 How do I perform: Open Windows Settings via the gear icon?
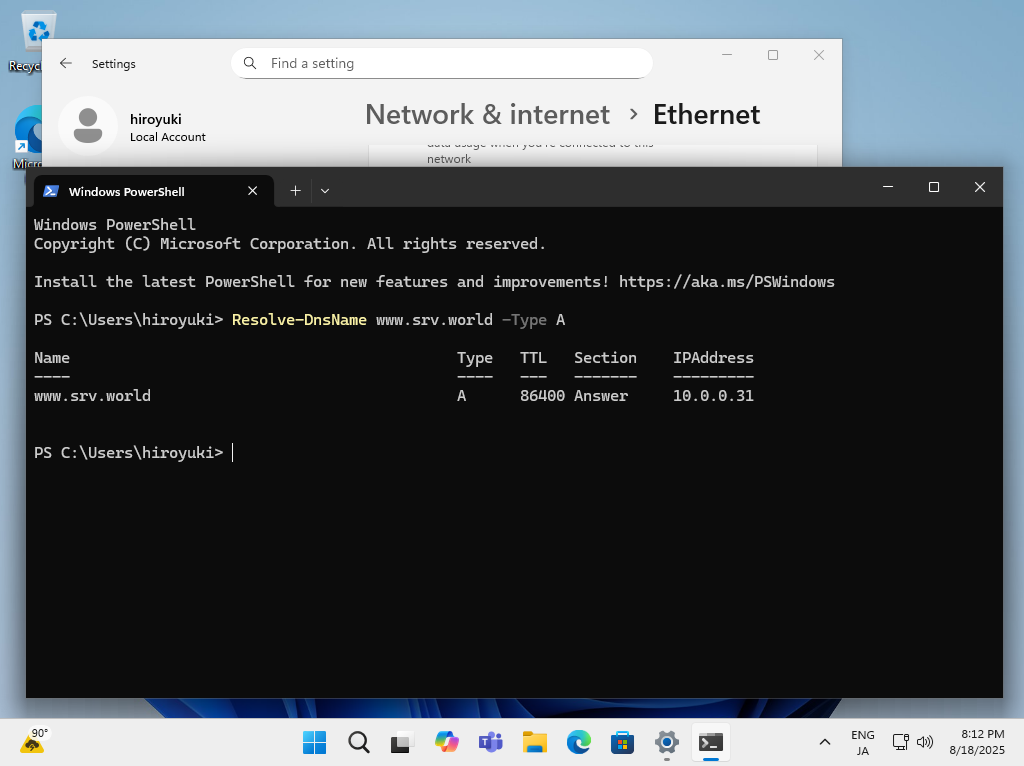(x=666, y=742)
